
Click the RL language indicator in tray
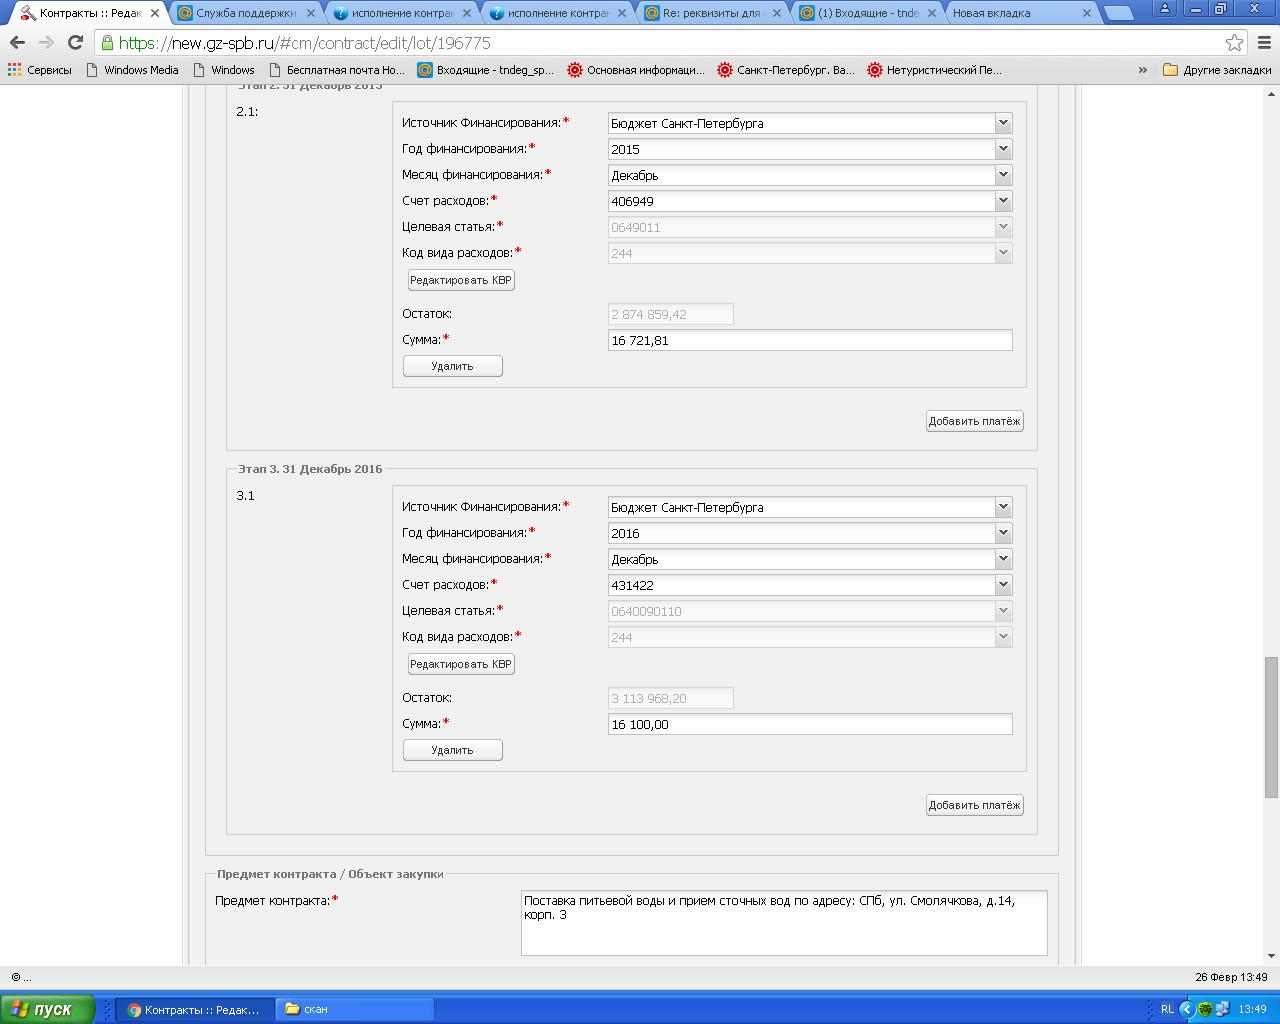pos(1167,1009)
